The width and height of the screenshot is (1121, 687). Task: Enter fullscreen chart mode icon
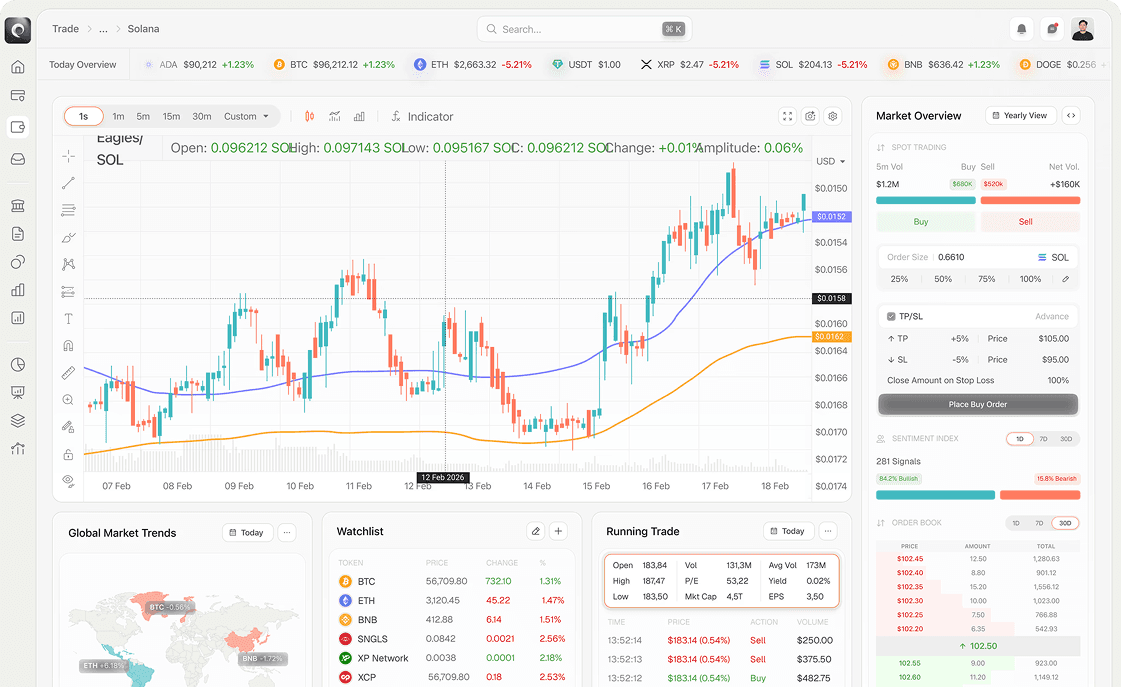787,117
